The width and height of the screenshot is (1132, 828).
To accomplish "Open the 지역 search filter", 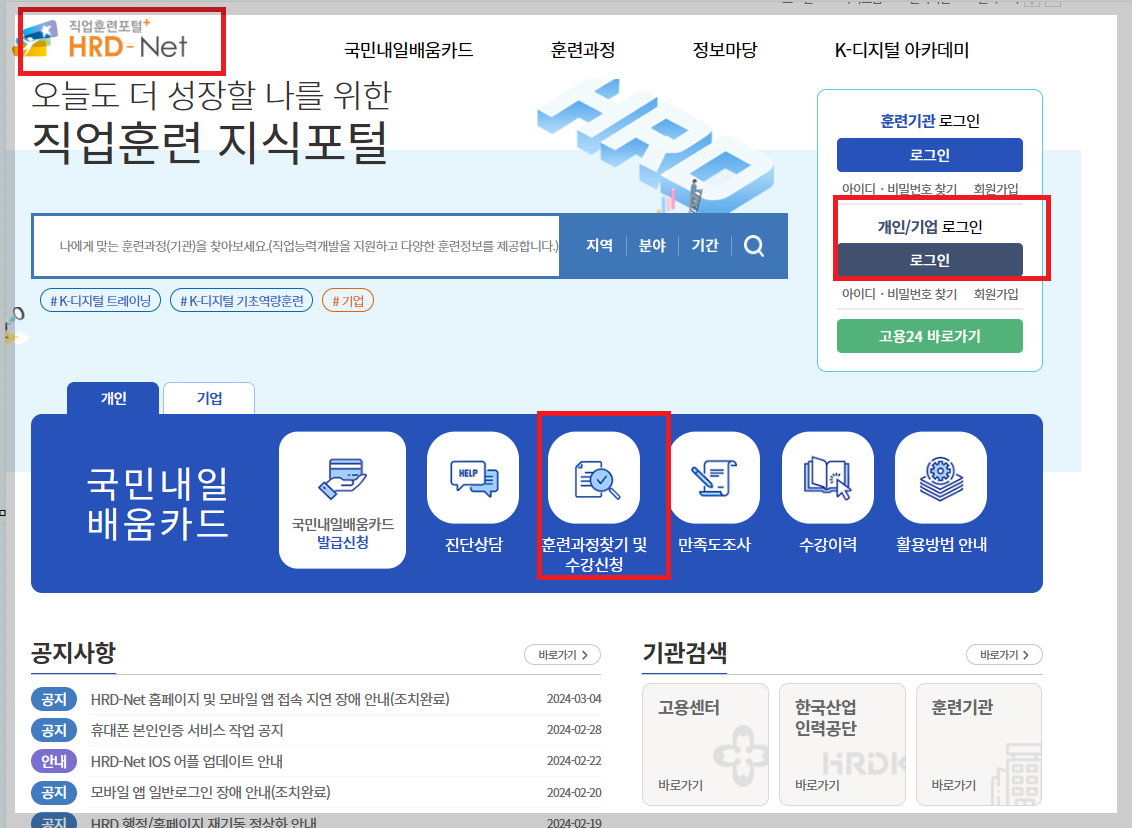I will (x=598, y=245).
